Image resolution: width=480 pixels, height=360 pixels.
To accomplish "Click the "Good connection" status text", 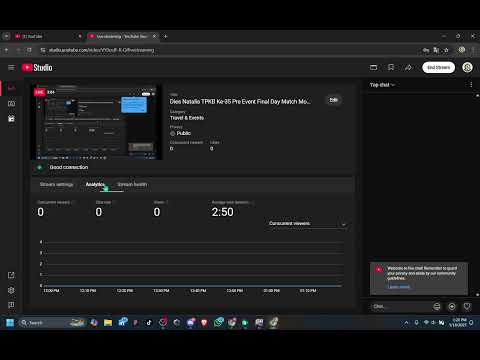I will pyautogui.click(x=69, y=167).
